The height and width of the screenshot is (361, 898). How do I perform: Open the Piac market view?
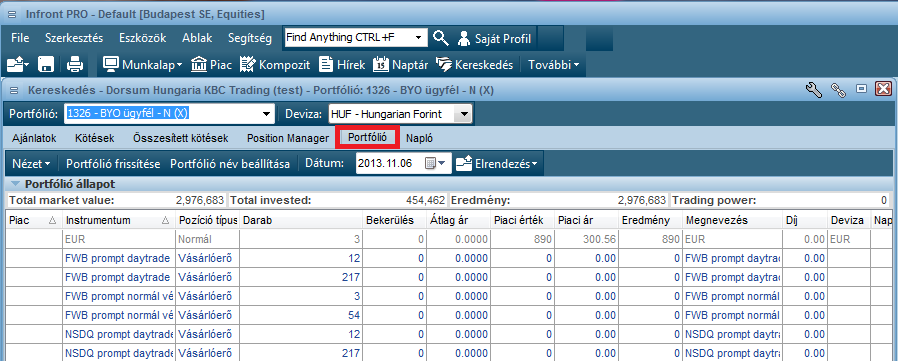211,65
